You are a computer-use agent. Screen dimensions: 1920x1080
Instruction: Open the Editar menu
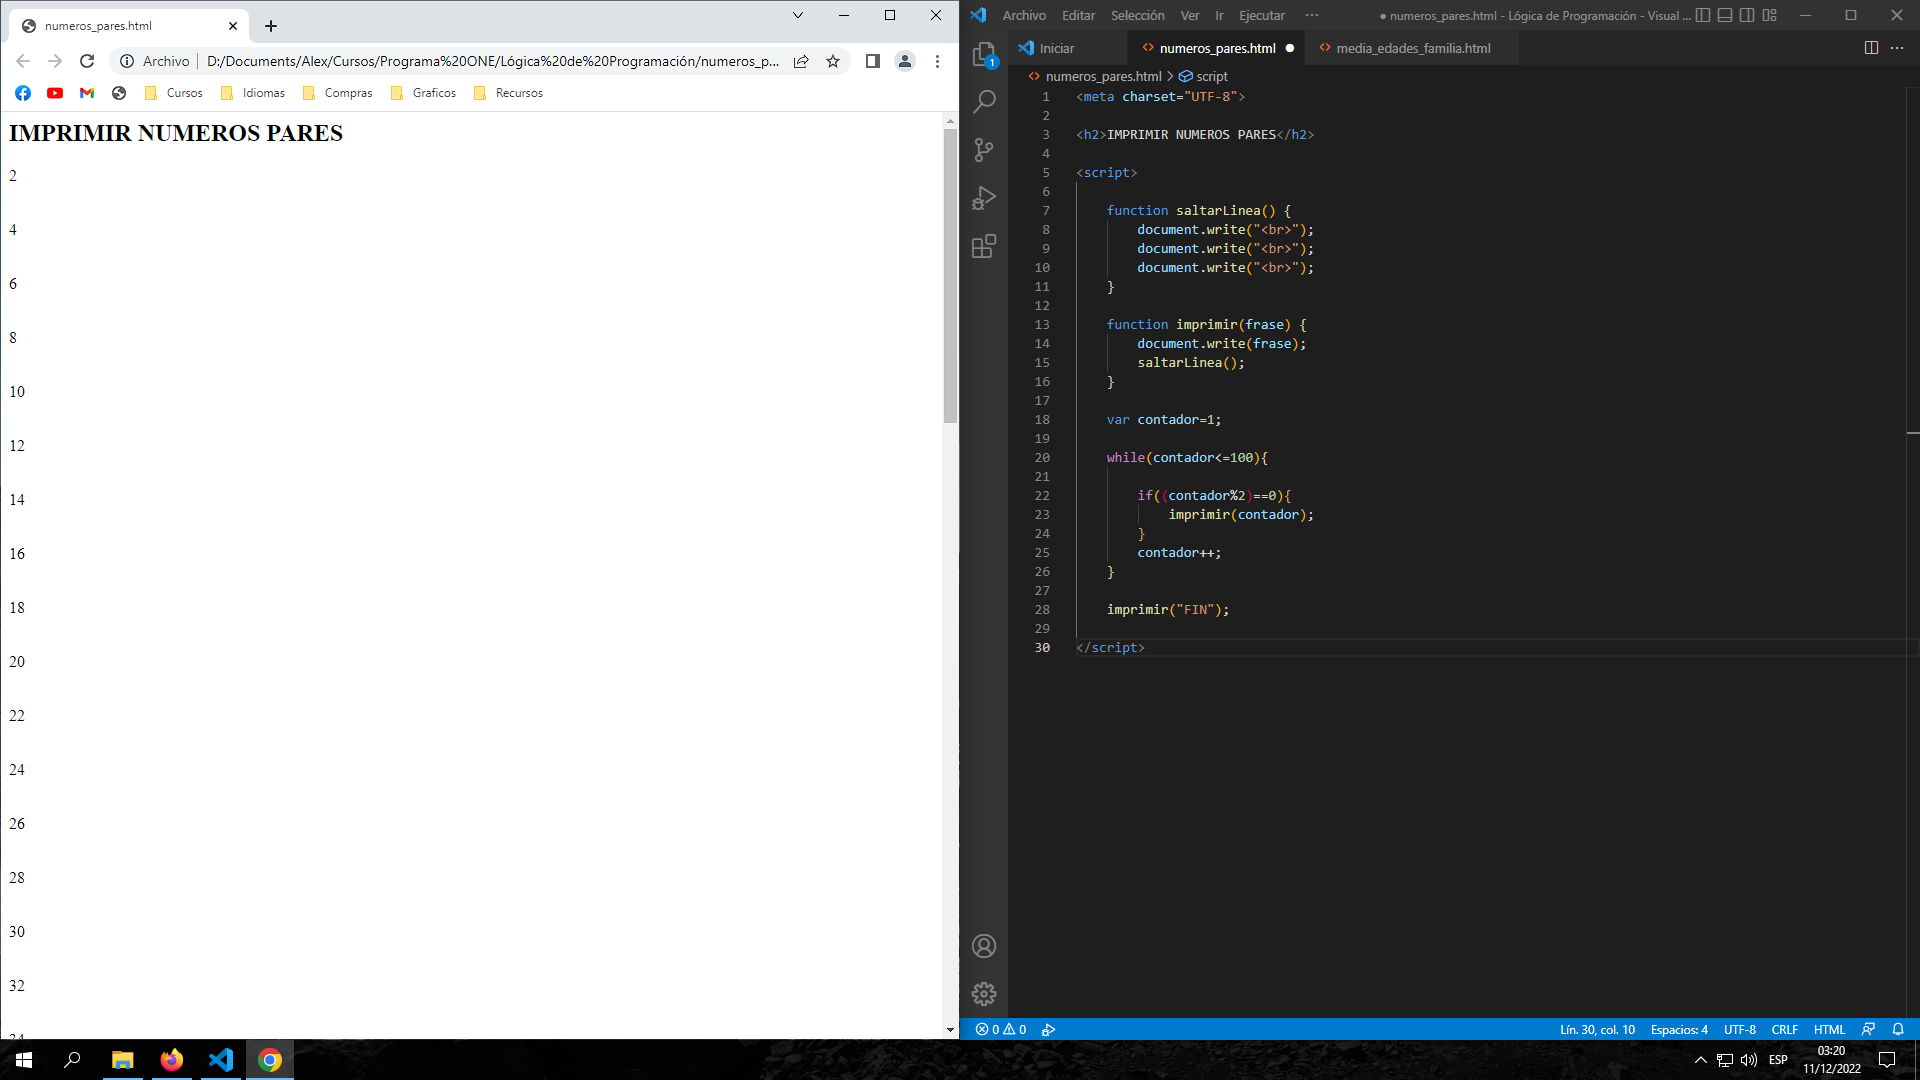pyautogui.click(x=1078, y=15)
